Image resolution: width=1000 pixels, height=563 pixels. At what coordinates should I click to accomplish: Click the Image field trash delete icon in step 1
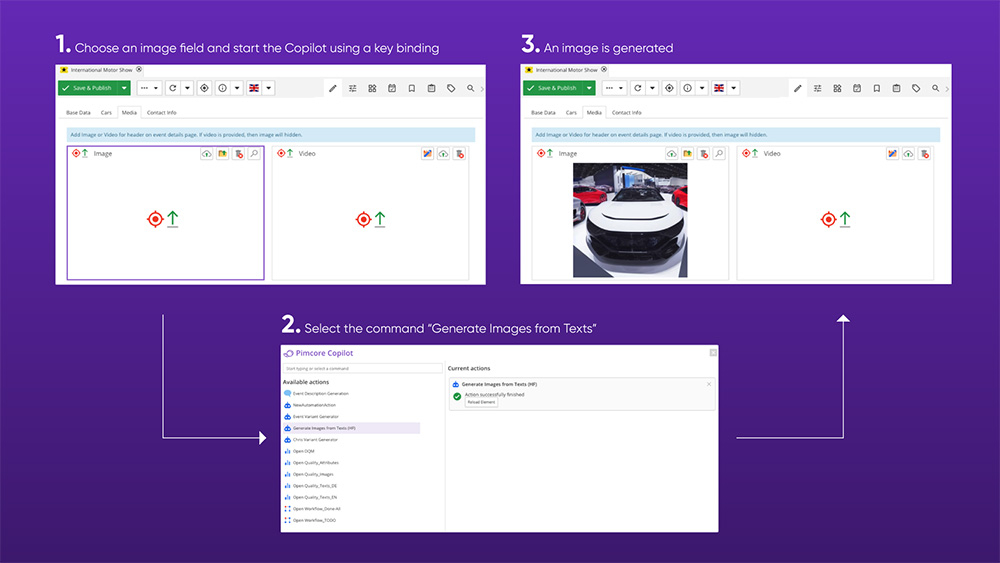(239, 154)
